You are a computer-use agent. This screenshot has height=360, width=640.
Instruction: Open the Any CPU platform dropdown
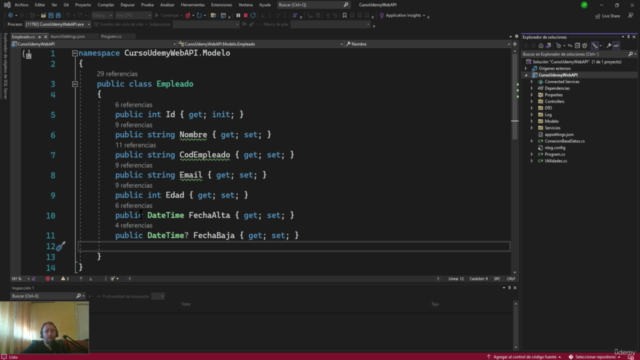[x=133, y=16]
